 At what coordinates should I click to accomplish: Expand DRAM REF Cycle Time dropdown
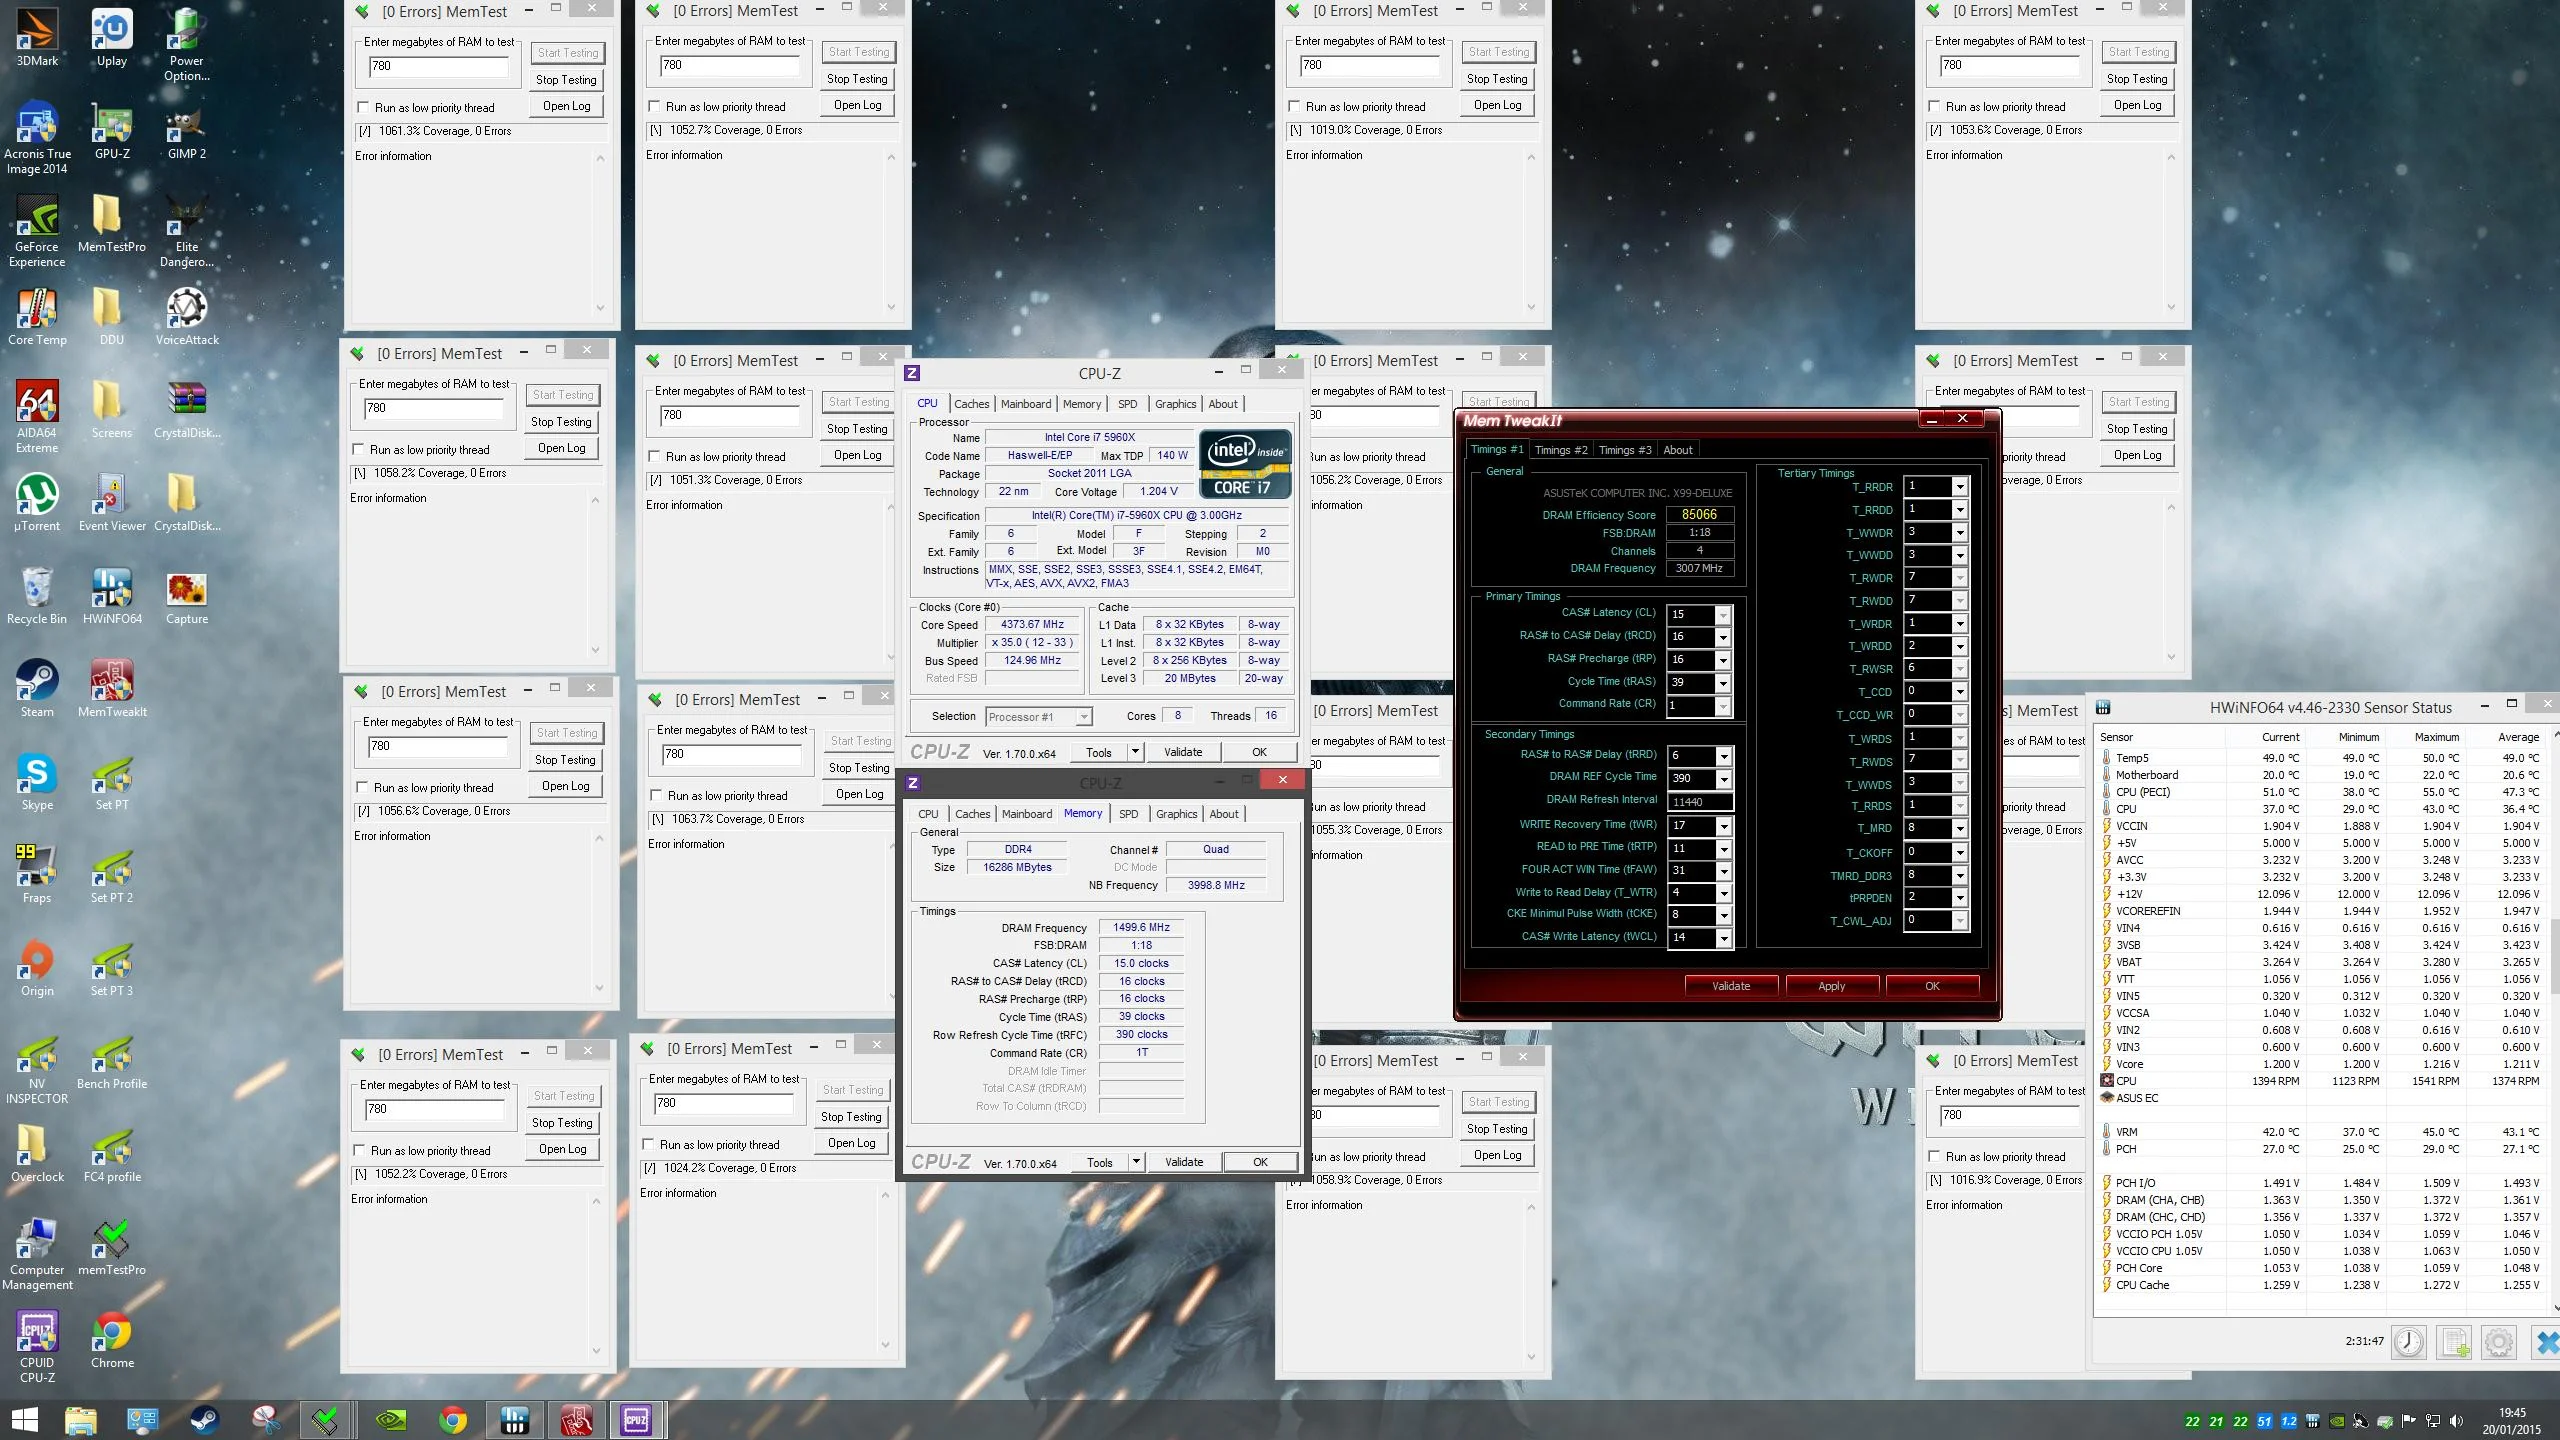pos(1723,779)
